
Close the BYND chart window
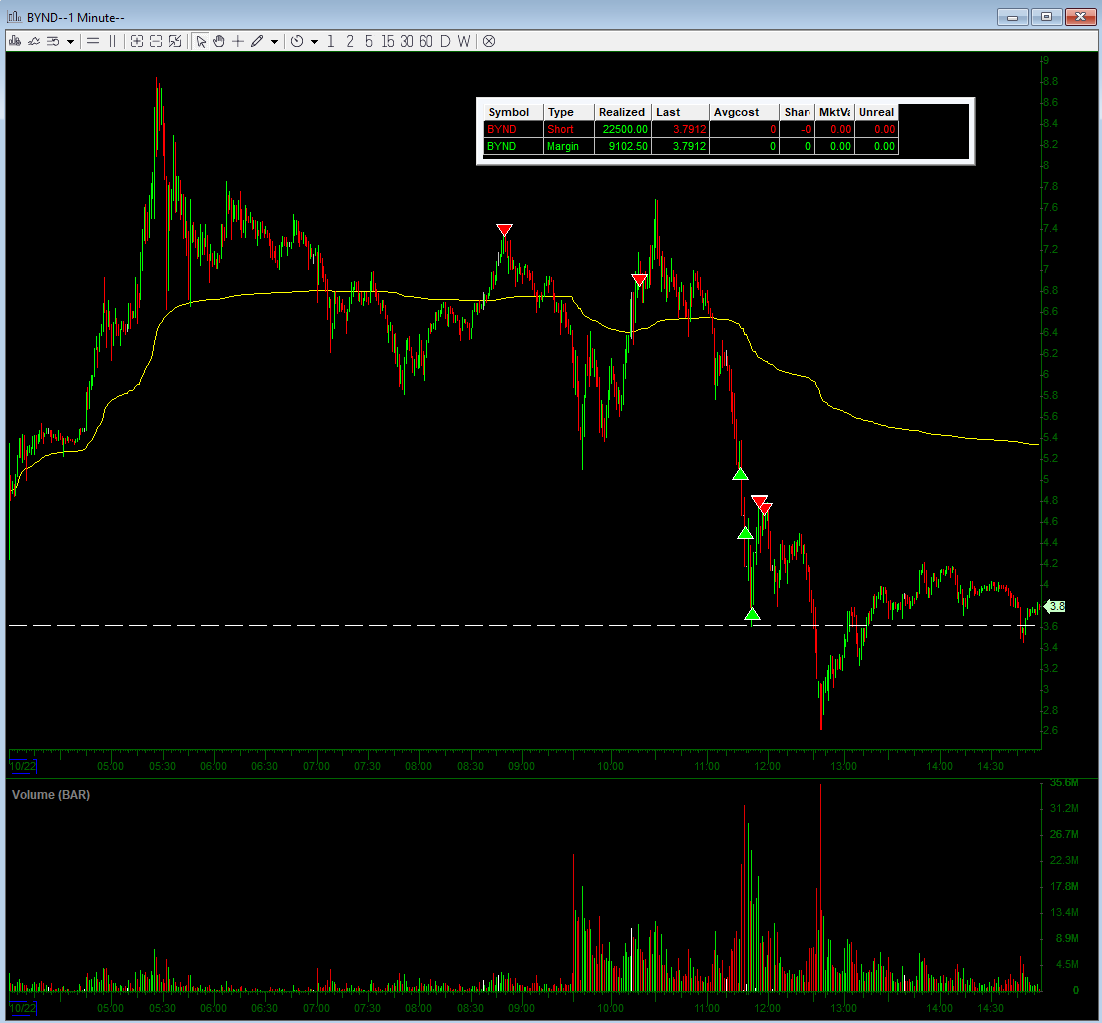coord(1080,17)
